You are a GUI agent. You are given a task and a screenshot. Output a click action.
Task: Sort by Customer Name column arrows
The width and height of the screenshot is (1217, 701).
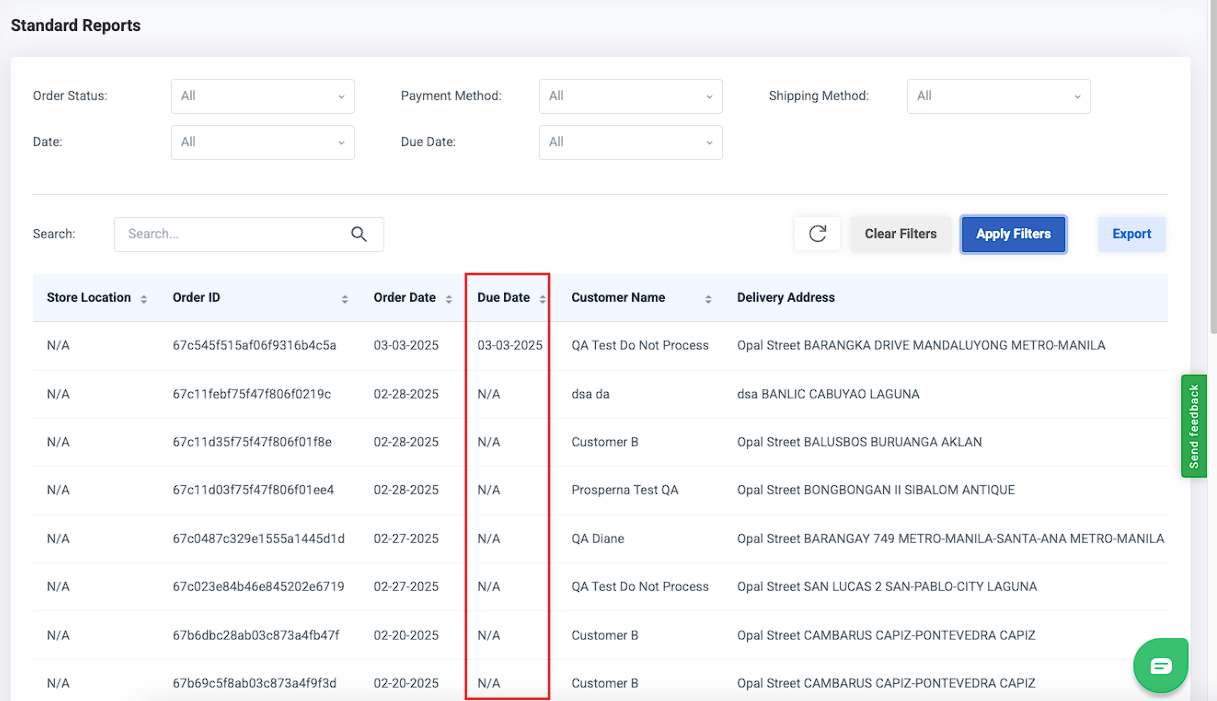point(708,299)
